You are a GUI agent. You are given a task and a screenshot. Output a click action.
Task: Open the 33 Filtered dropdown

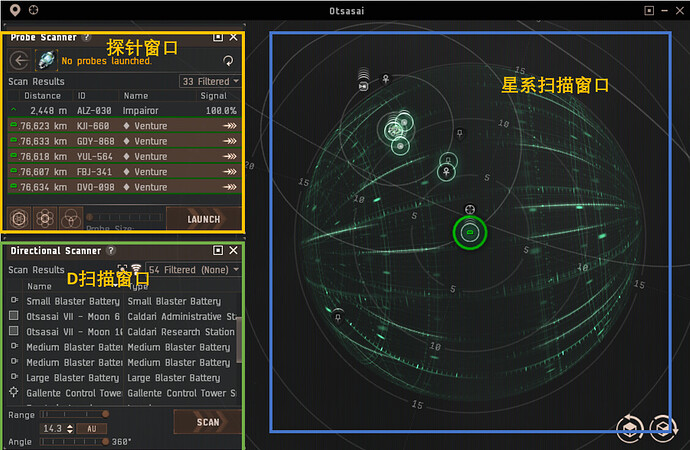(x=210, y=81)
